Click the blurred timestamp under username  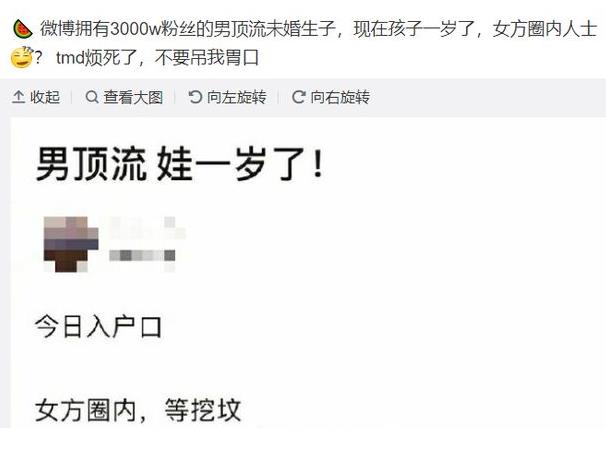pyautogui.click(x=142, y=256)
